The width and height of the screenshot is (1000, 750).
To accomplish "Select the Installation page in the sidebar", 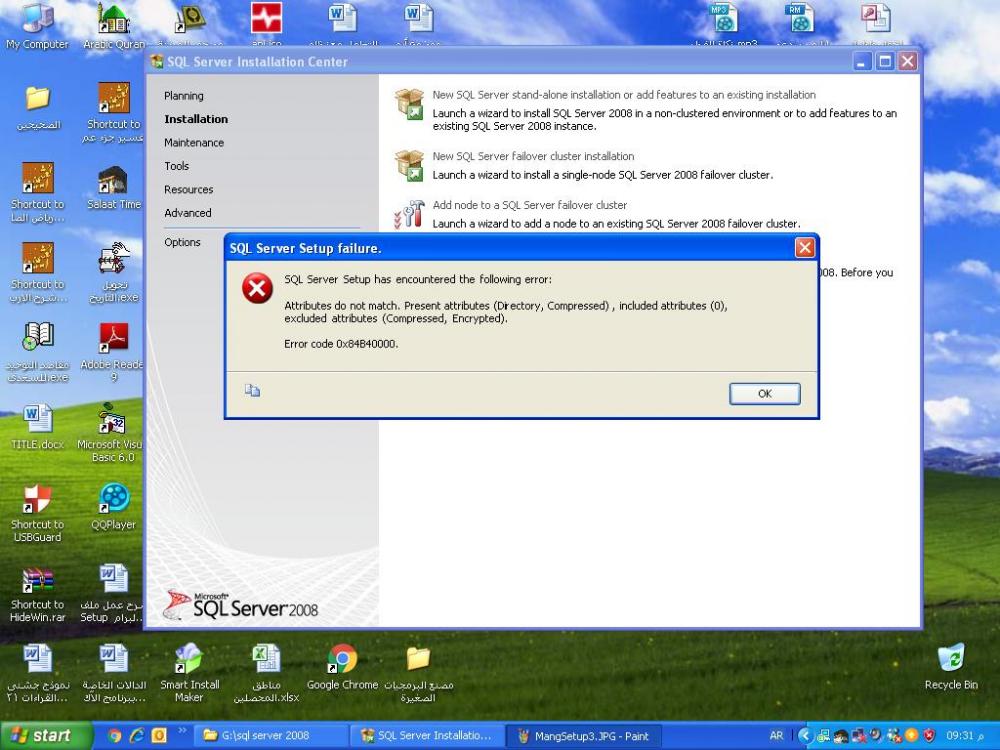I will pos(196,119).
